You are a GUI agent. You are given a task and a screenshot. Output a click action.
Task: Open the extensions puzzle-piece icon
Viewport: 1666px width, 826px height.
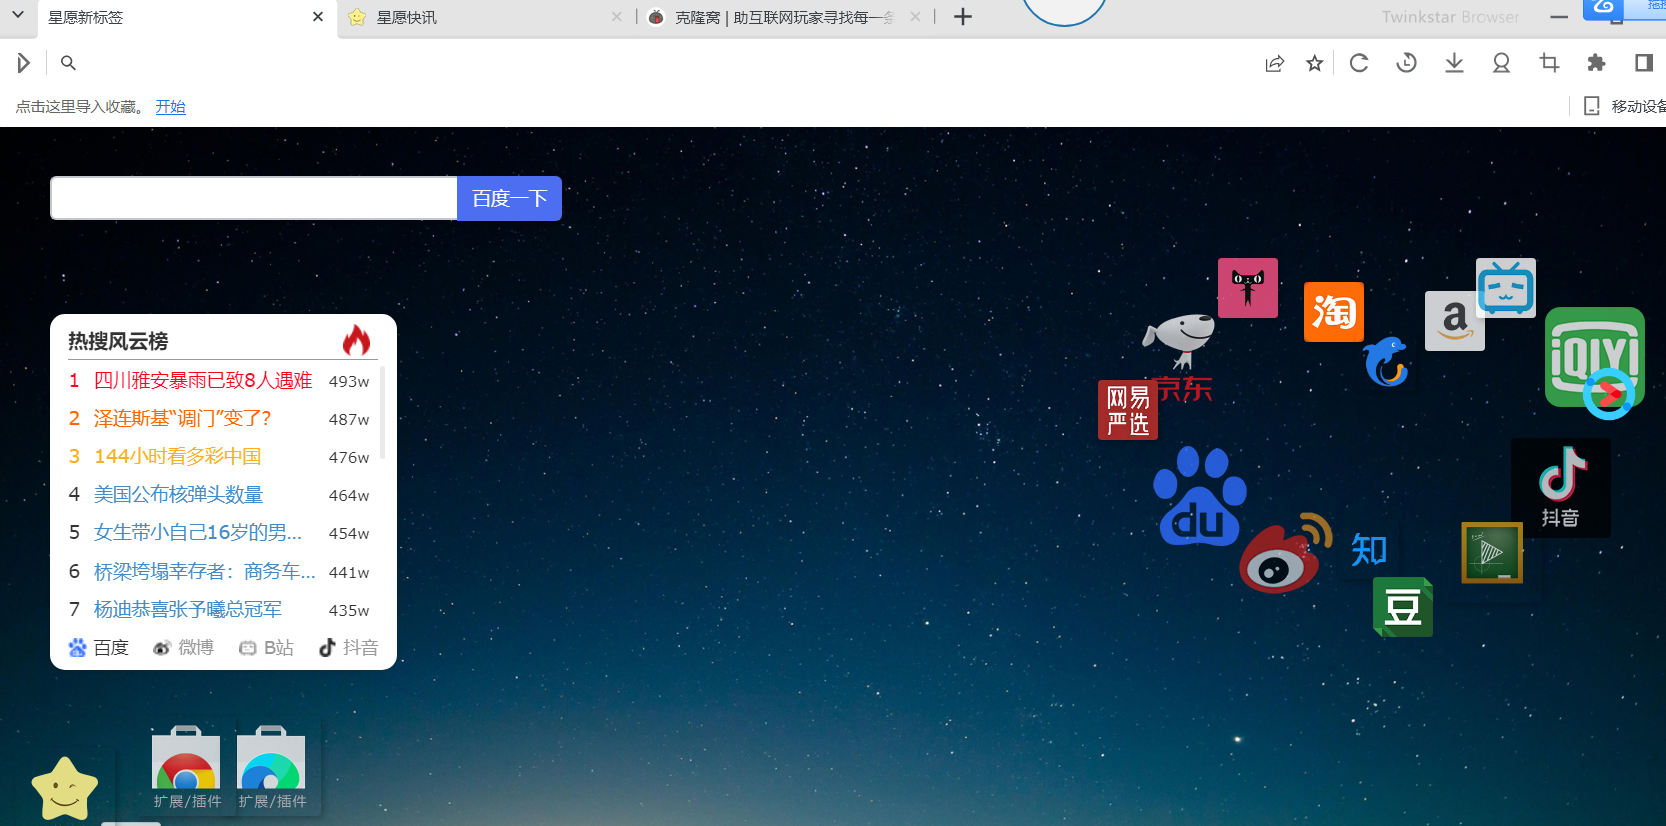[1596, 63]
